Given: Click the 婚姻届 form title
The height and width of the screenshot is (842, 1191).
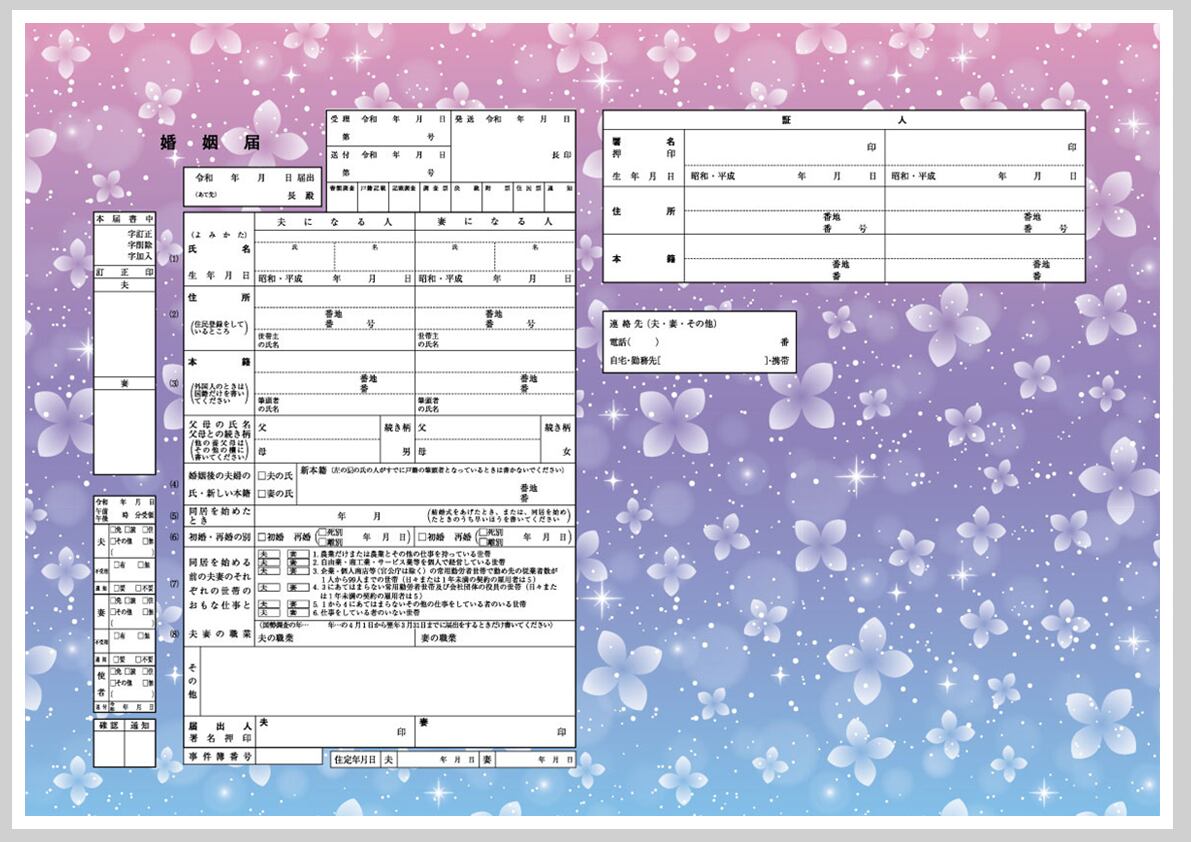Looking at the screenshot, I should coord(210,143).
